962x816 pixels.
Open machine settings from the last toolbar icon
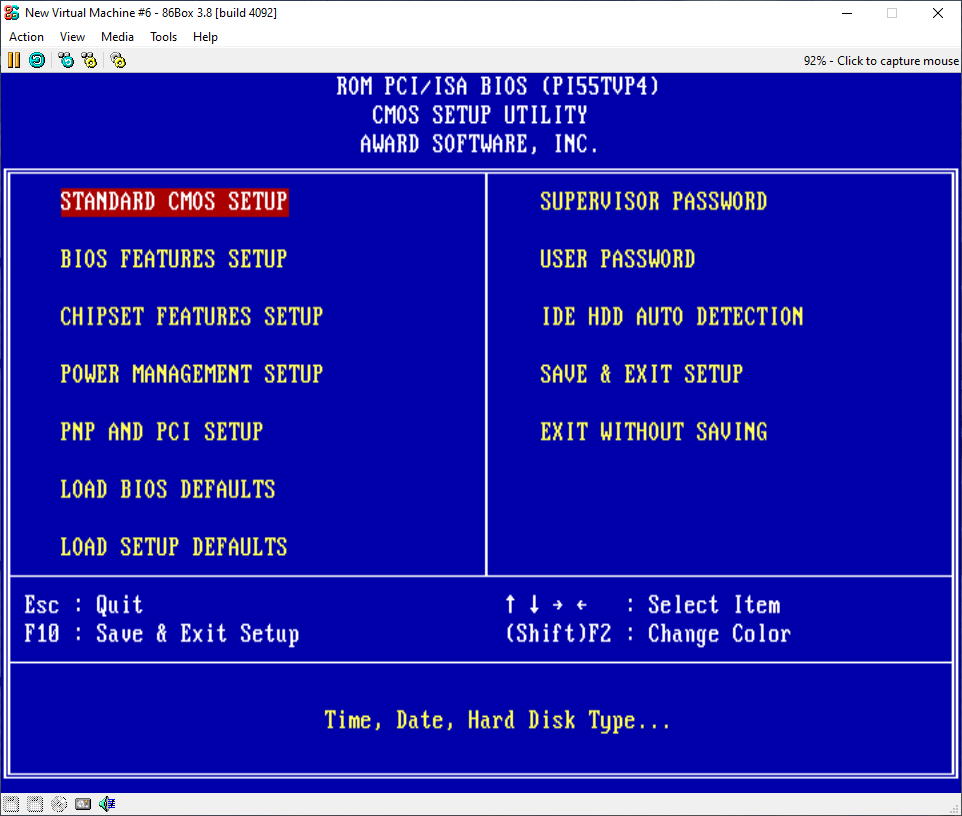click(x=118, y=60)
